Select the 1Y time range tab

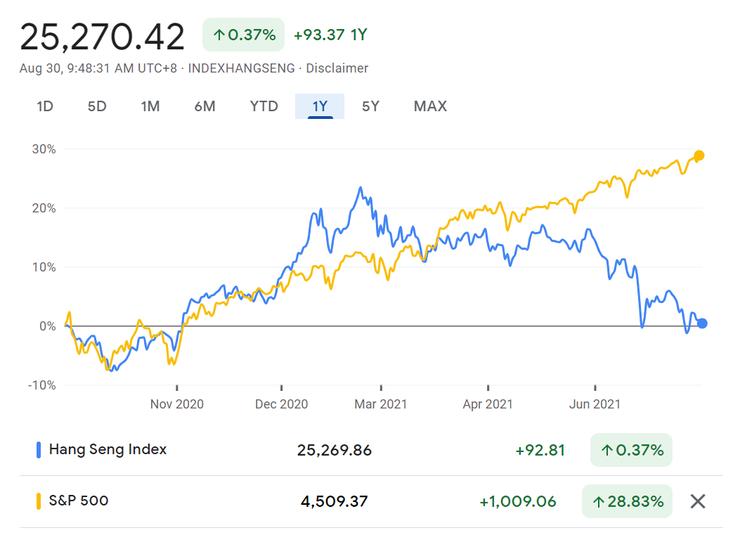pos(320,106)
